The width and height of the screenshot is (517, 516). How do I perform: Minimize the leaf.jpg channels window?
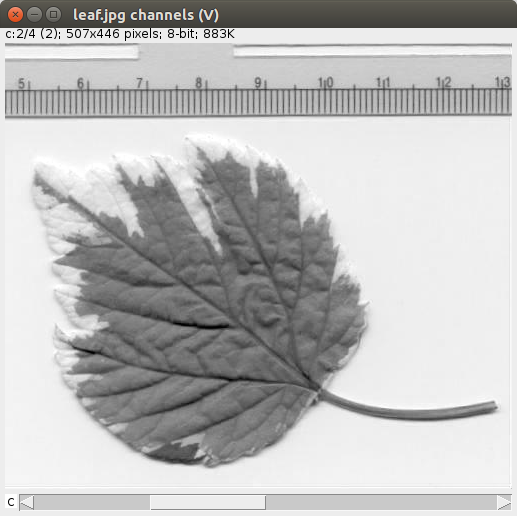tap(34, 15)
